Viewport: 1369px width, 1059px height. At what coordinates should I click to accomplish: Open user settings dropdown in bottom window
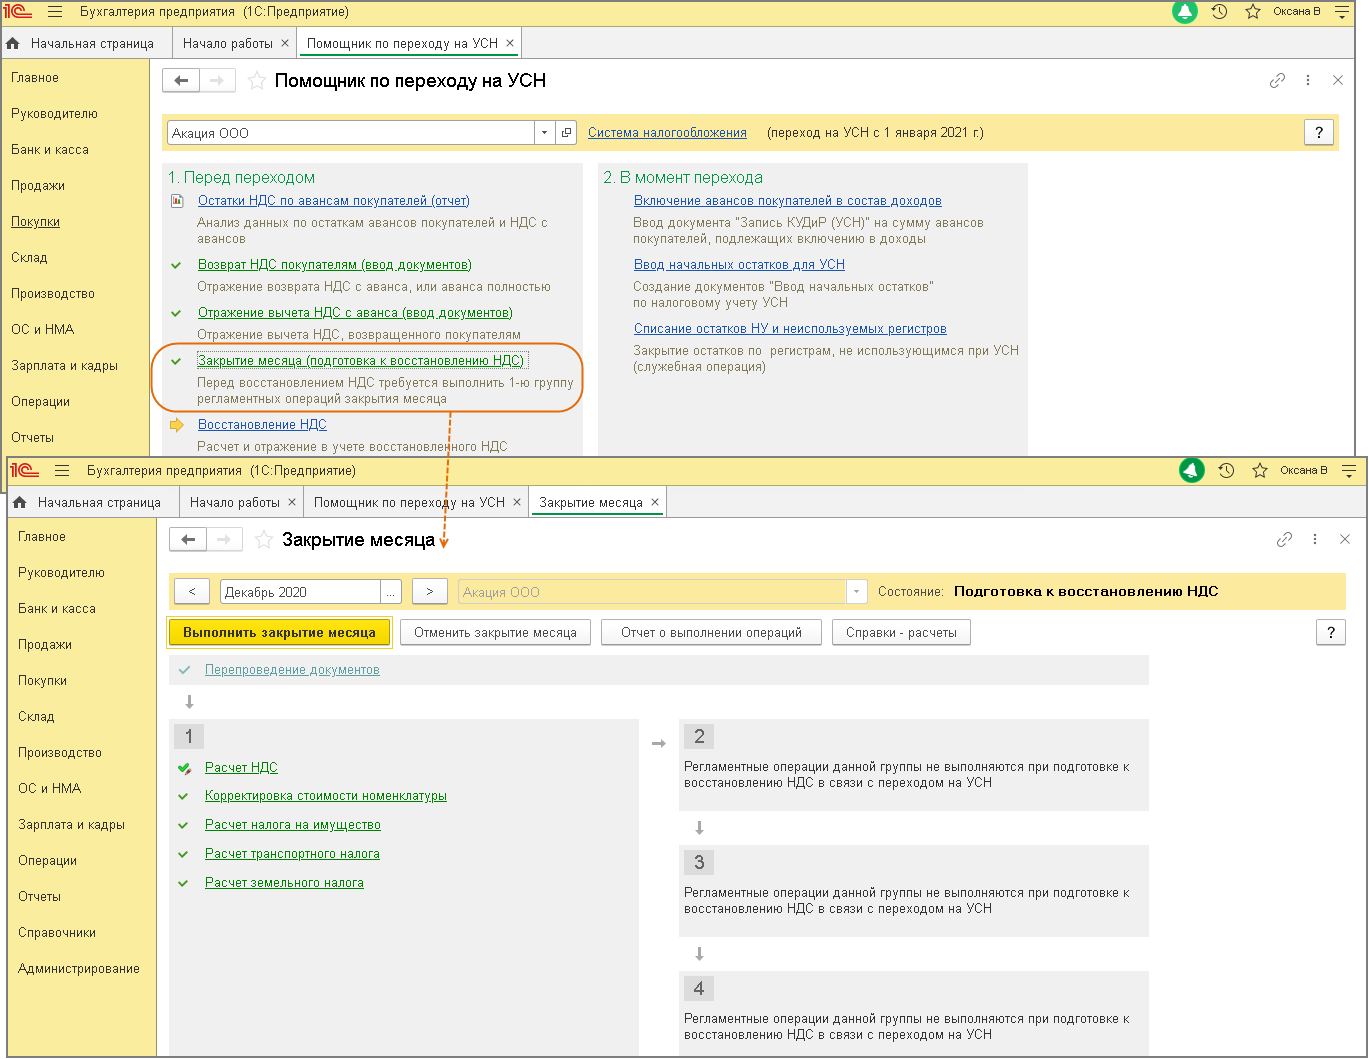[1349, 470]
